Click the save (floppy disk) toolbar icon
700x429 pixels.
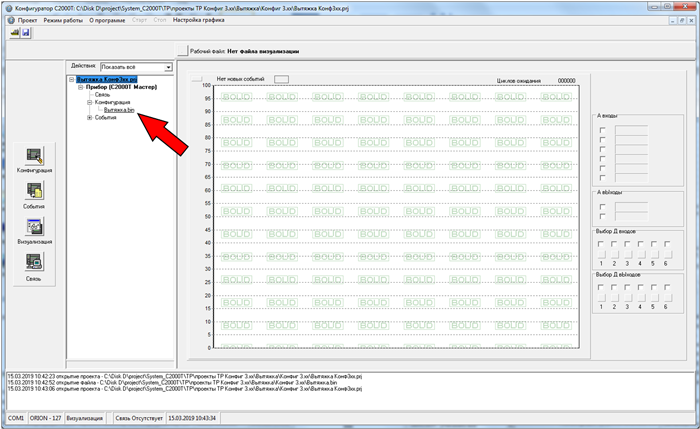pos(26,33)
